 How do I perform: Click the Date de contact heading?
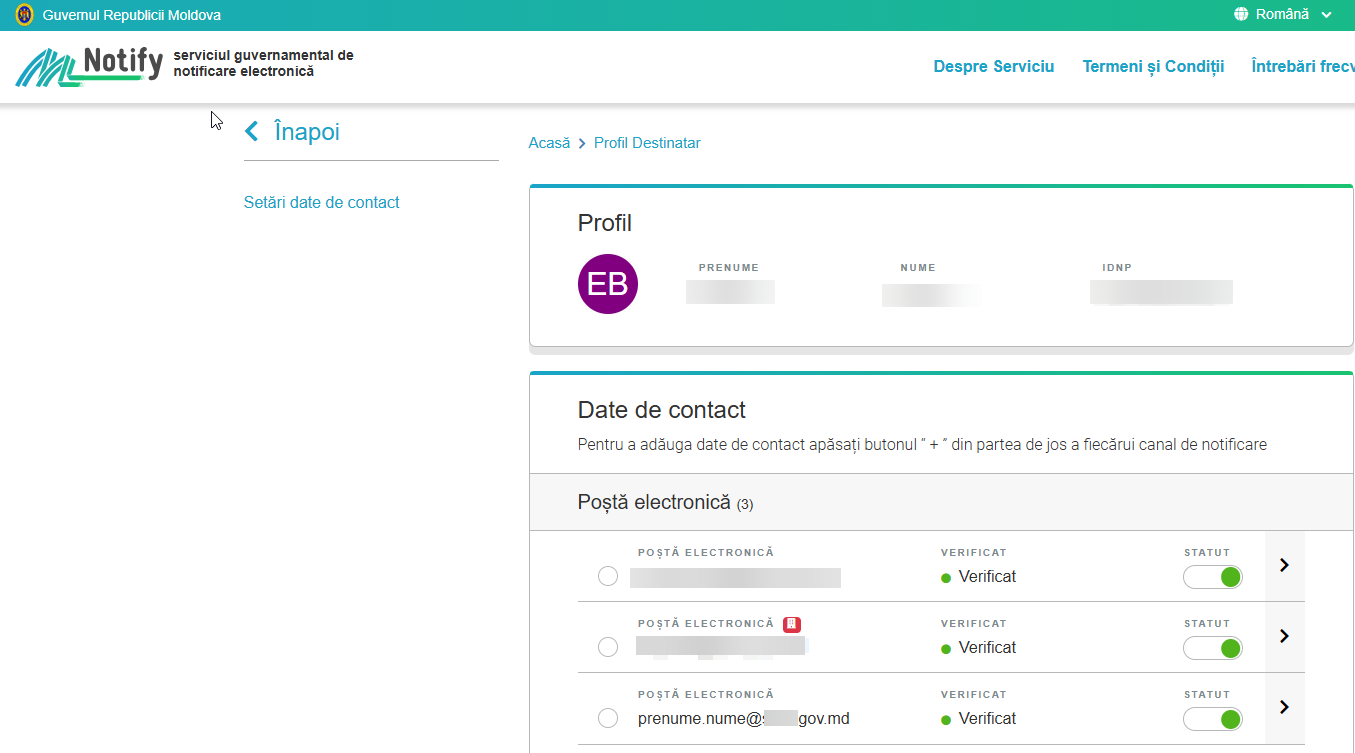(662, 410)
